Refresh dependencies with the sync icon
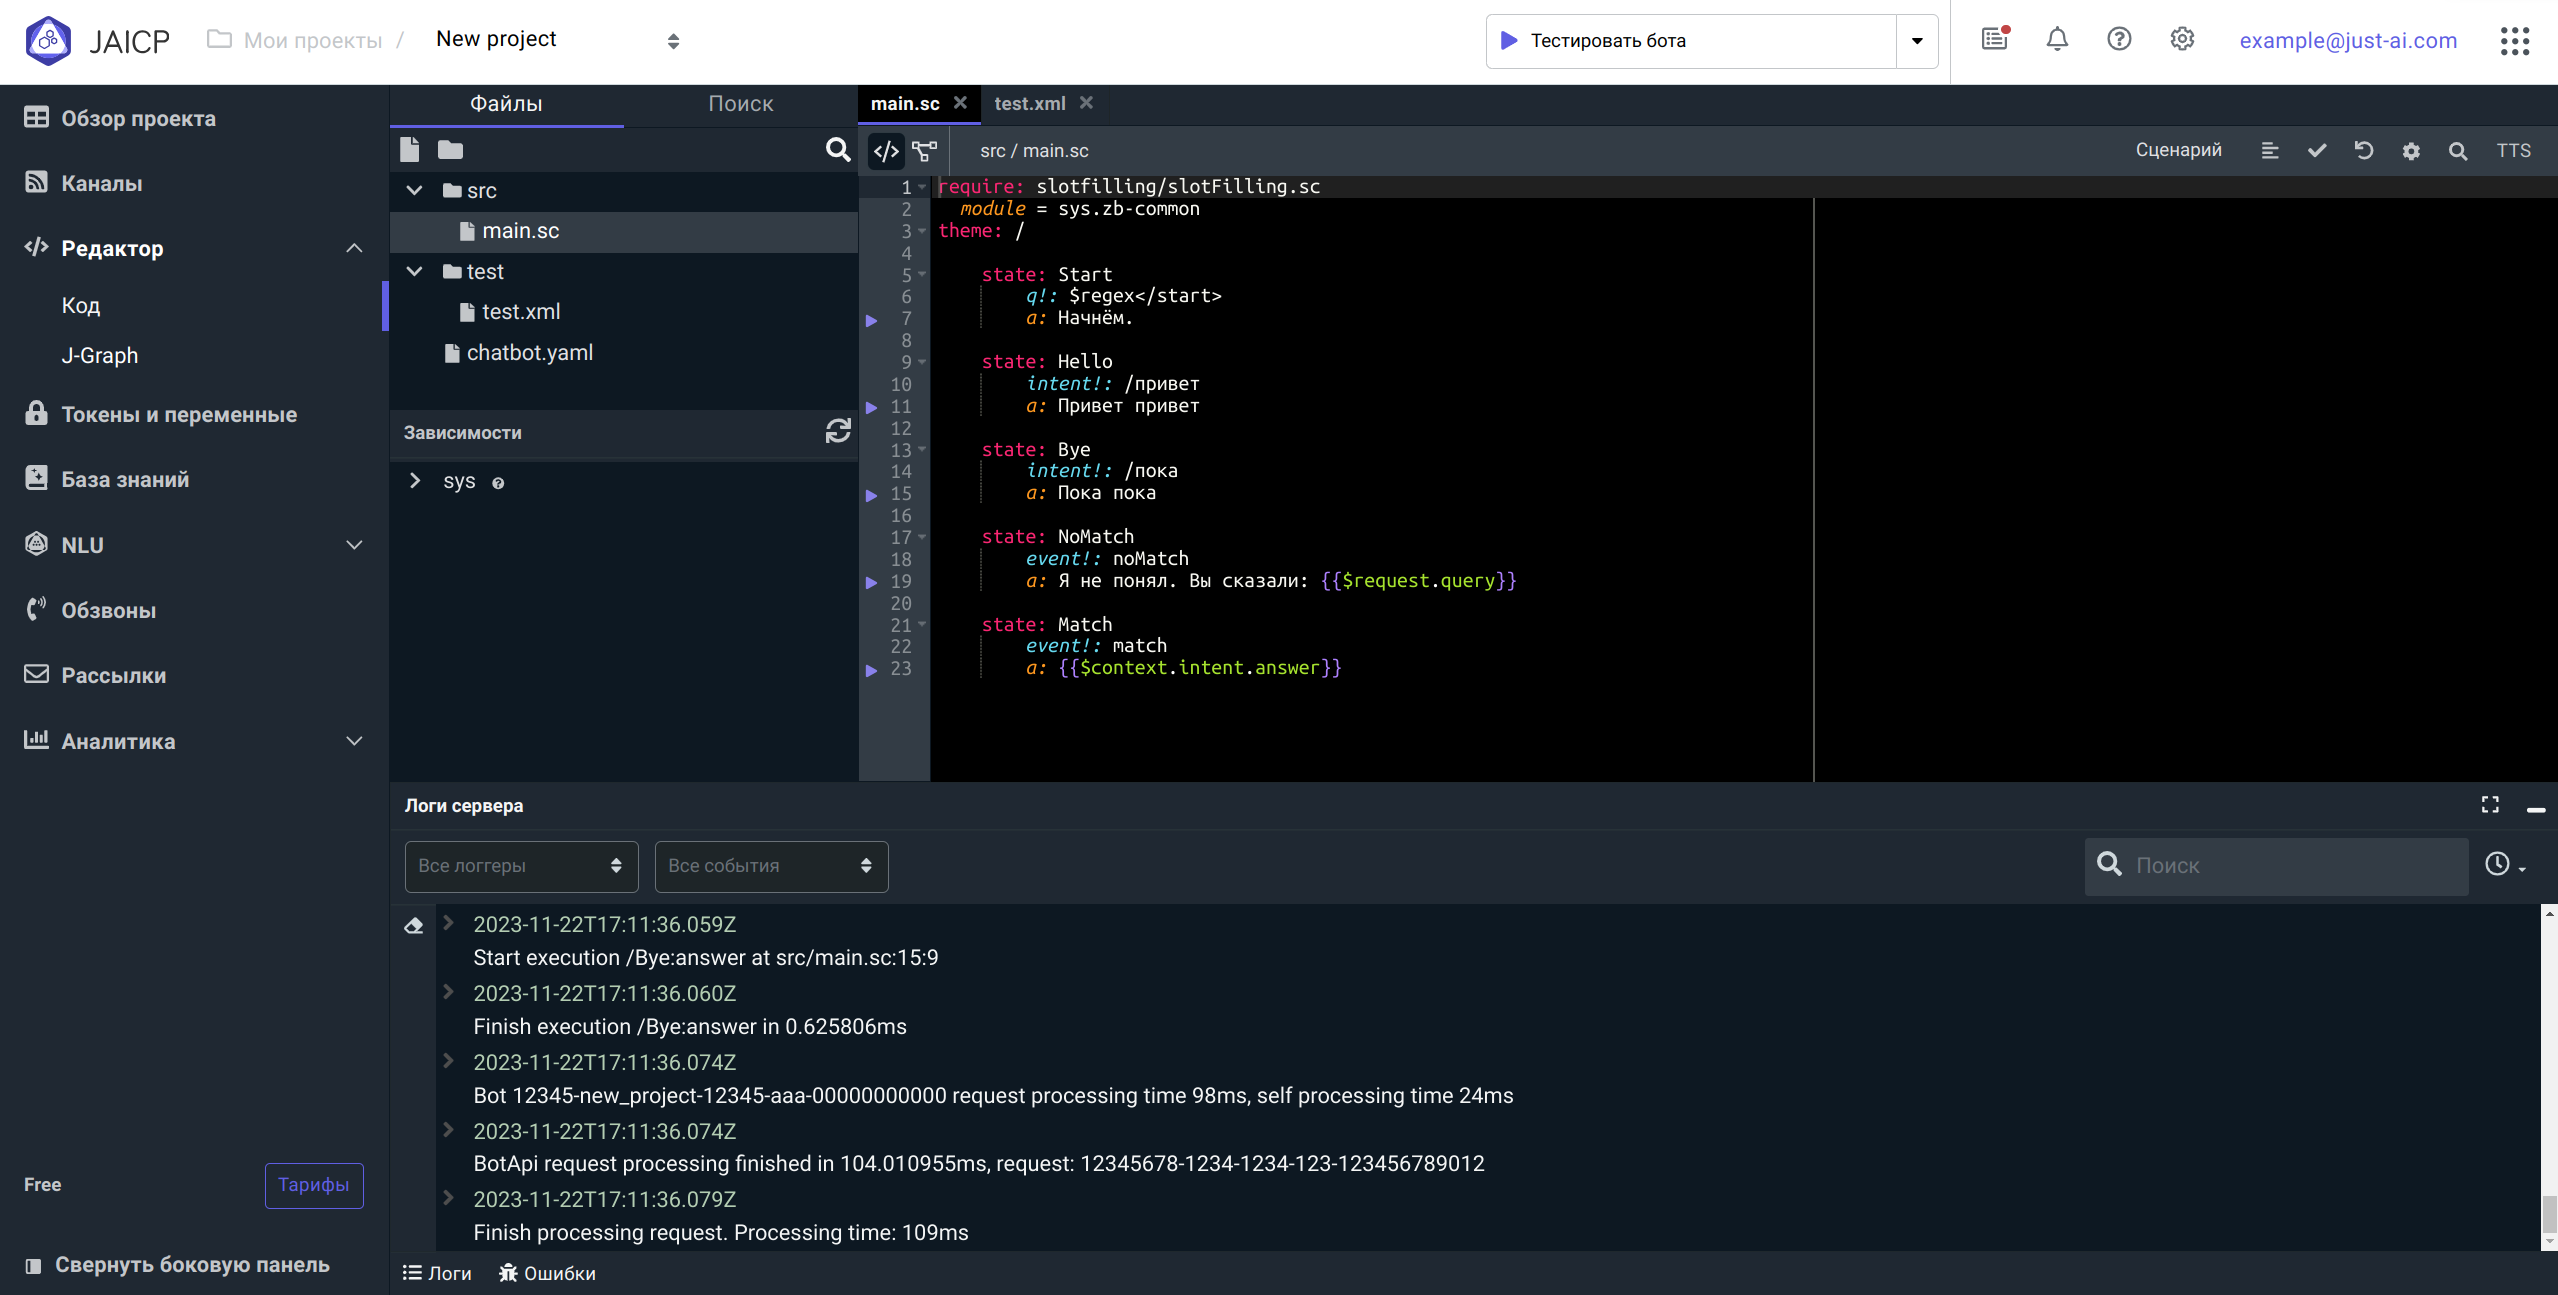This screenshot has height=1295, width=2558. [x=838, y=432]
